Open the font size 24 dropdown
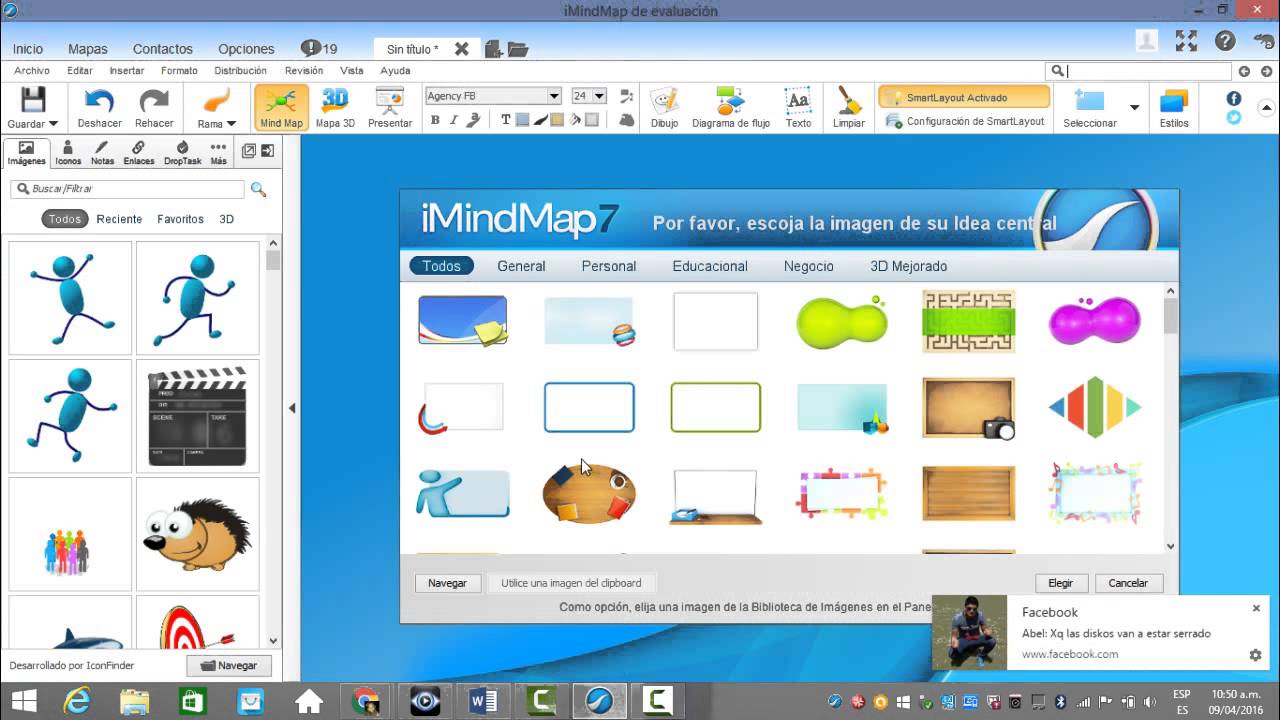 point(599,96)
